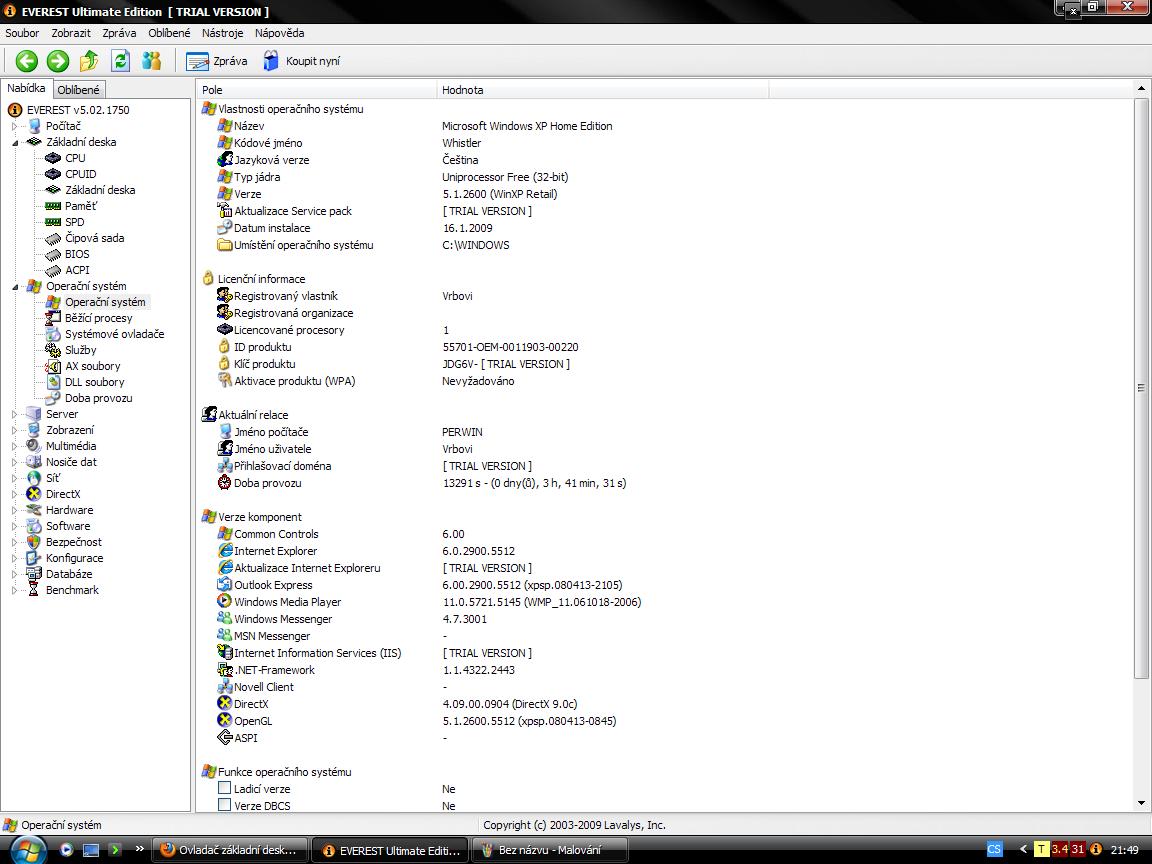Click the Koupit nyní button

(x=301, y=61)
